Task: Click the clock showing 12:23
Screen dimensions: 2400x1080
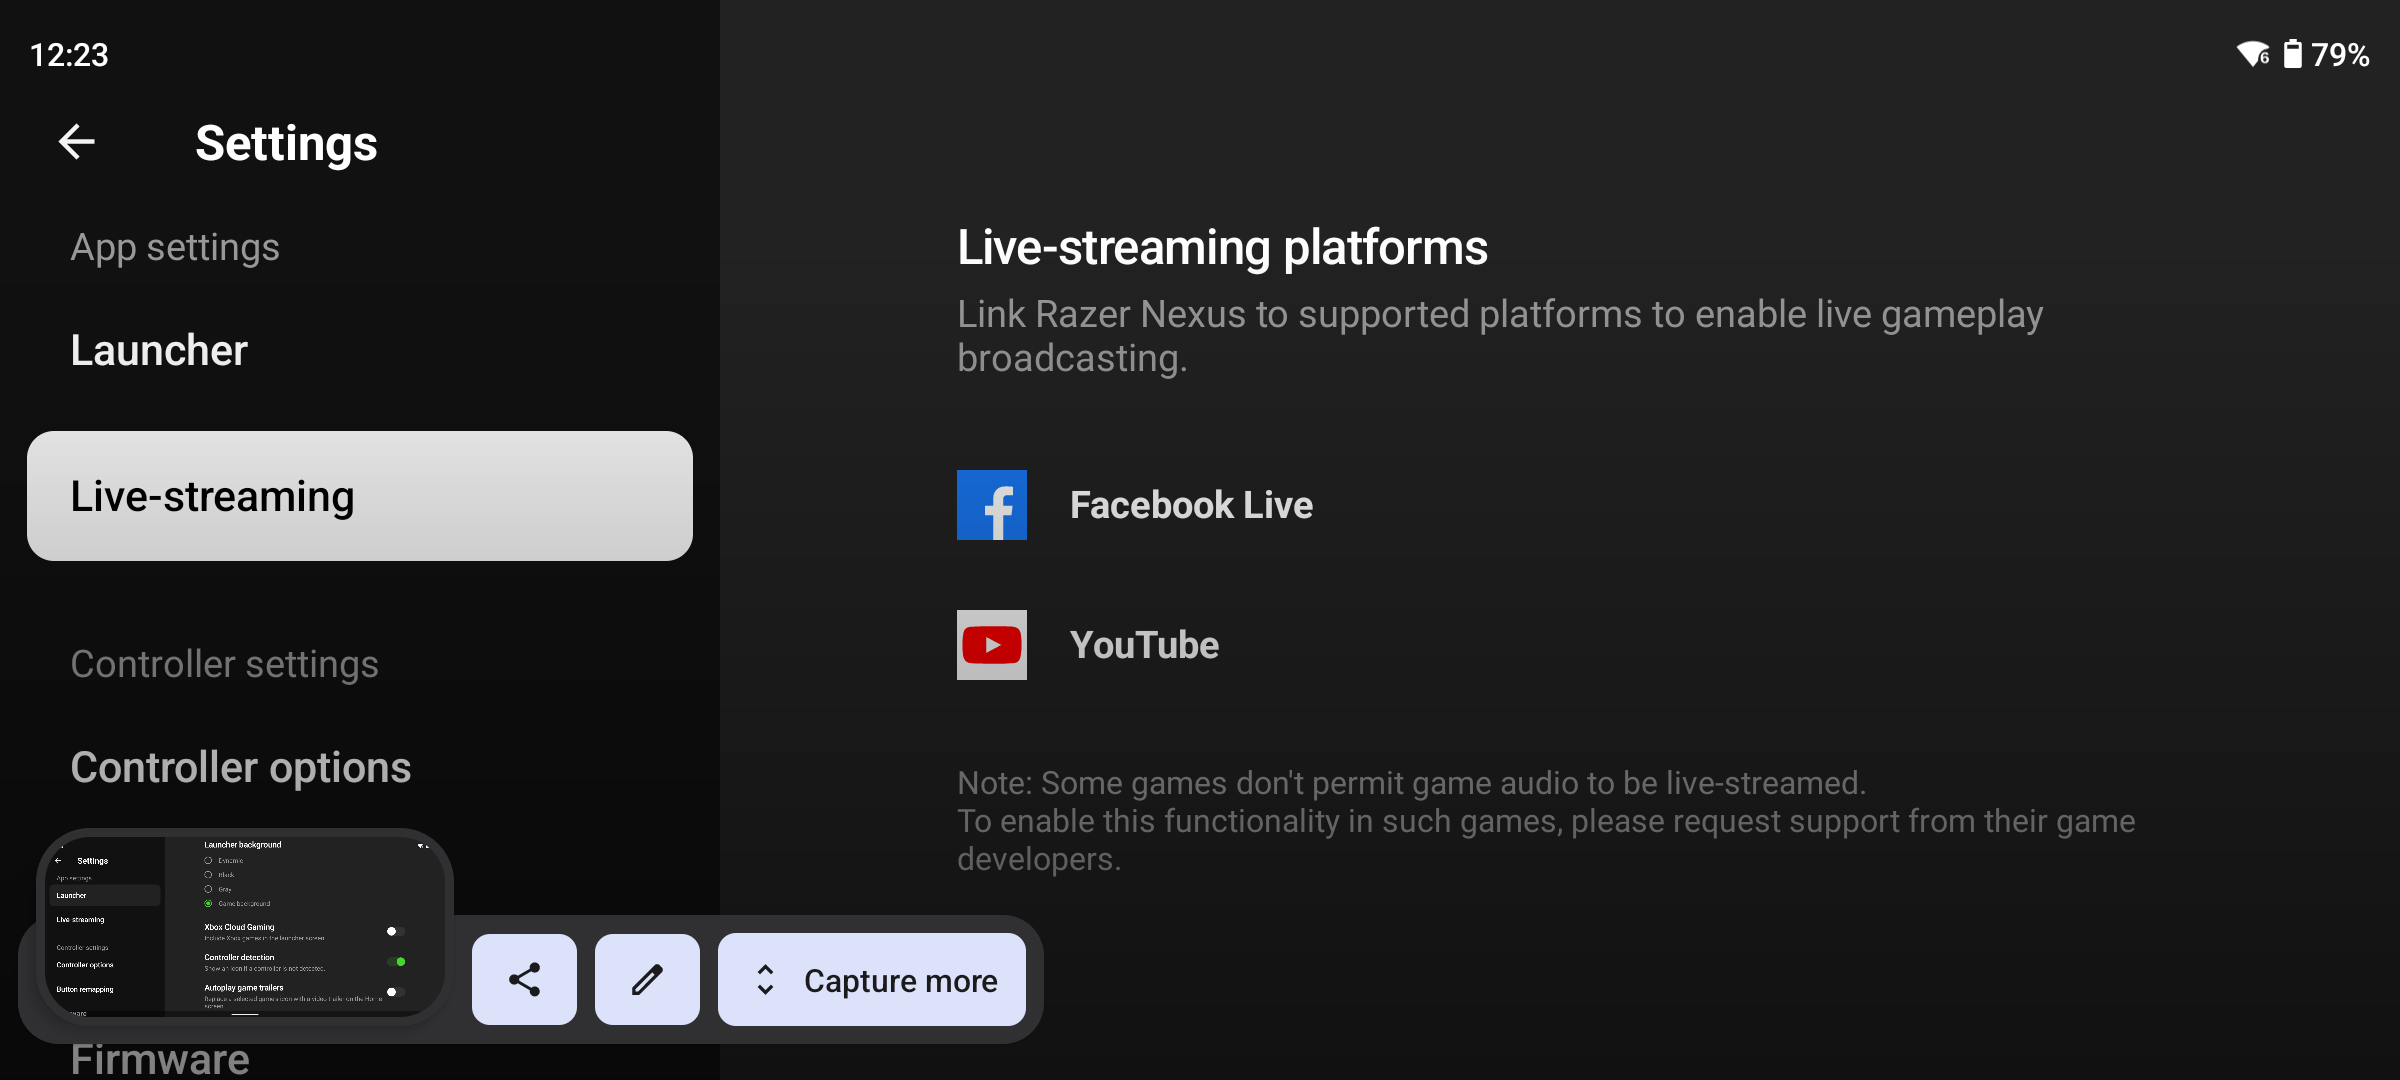Action: (69, 54)
